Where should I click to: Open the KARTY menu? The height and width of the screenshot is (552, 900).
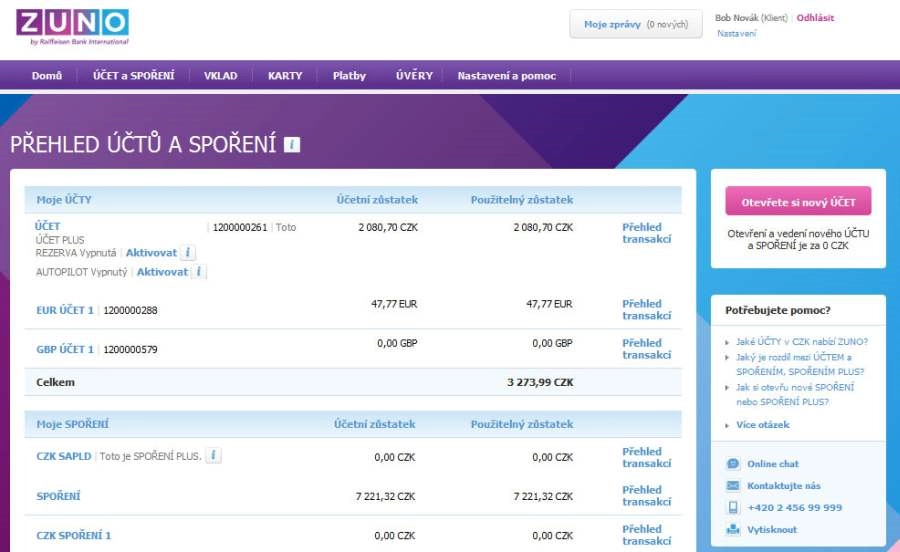point(285,76)
